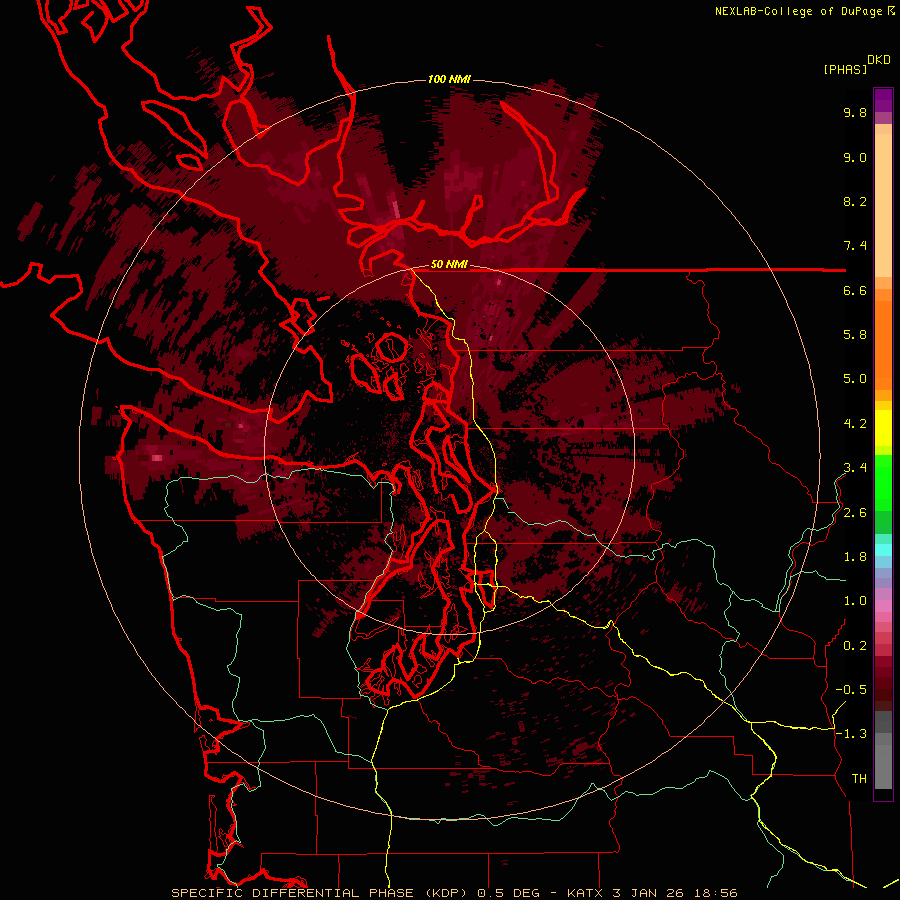Click the 100 NMI range ring label
This screenshot has height=900, width=900.
coord(449,79)
